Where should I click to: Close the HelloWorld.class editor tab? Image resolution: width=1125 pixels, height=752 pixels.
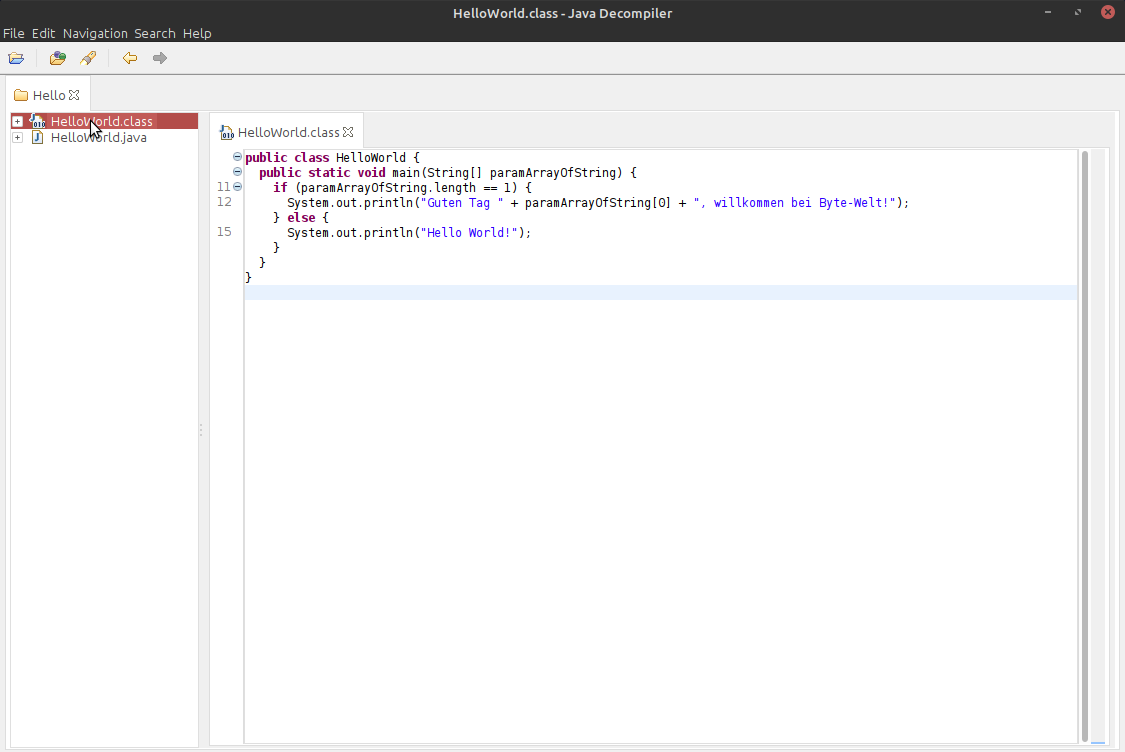point(348,132)
